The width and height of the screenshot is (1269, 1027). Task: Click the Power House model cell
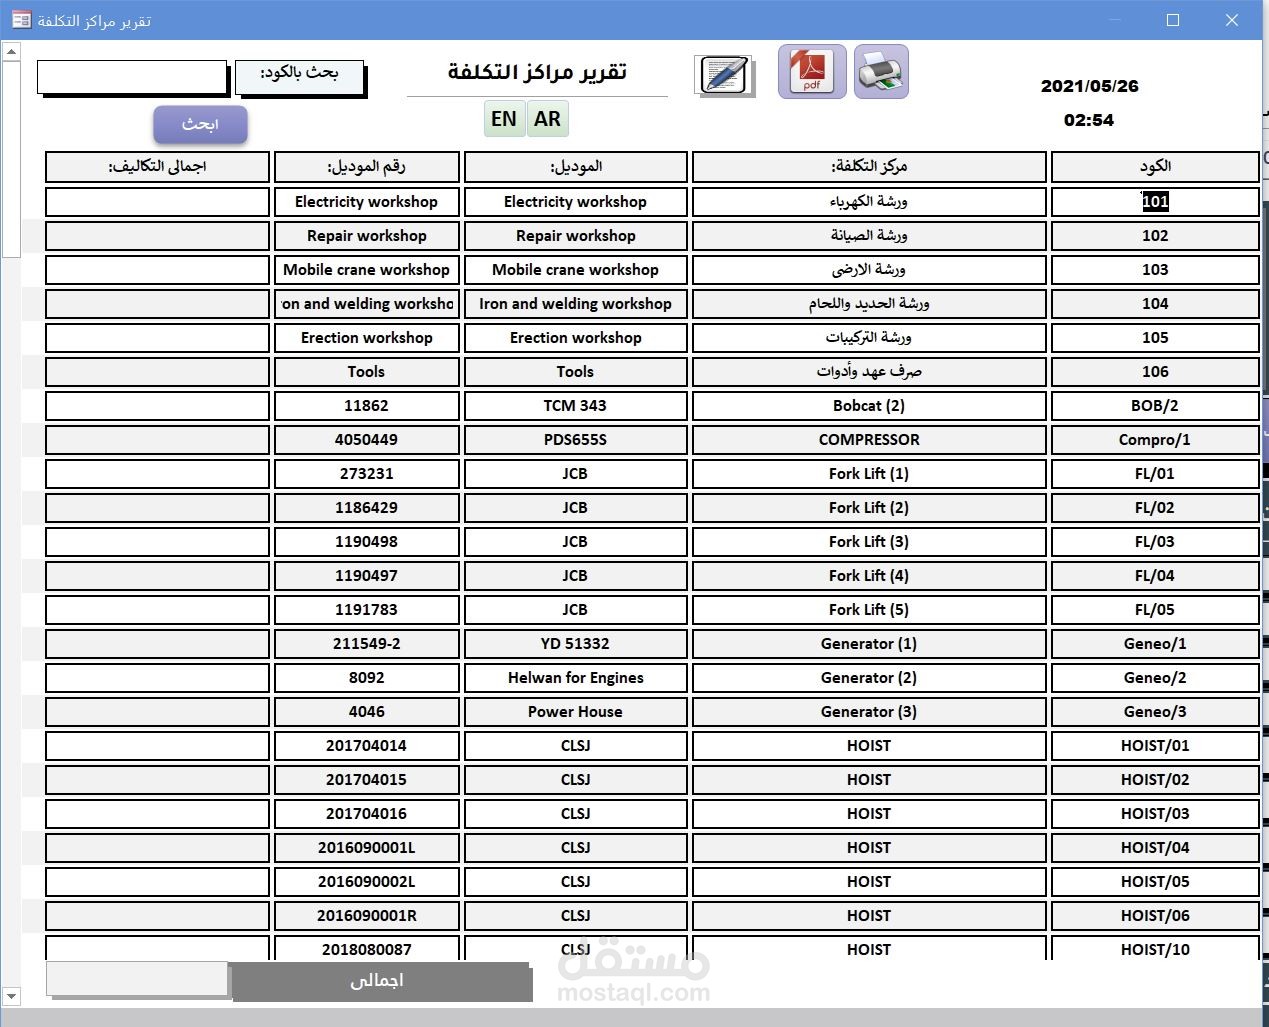tap(575, 711)
